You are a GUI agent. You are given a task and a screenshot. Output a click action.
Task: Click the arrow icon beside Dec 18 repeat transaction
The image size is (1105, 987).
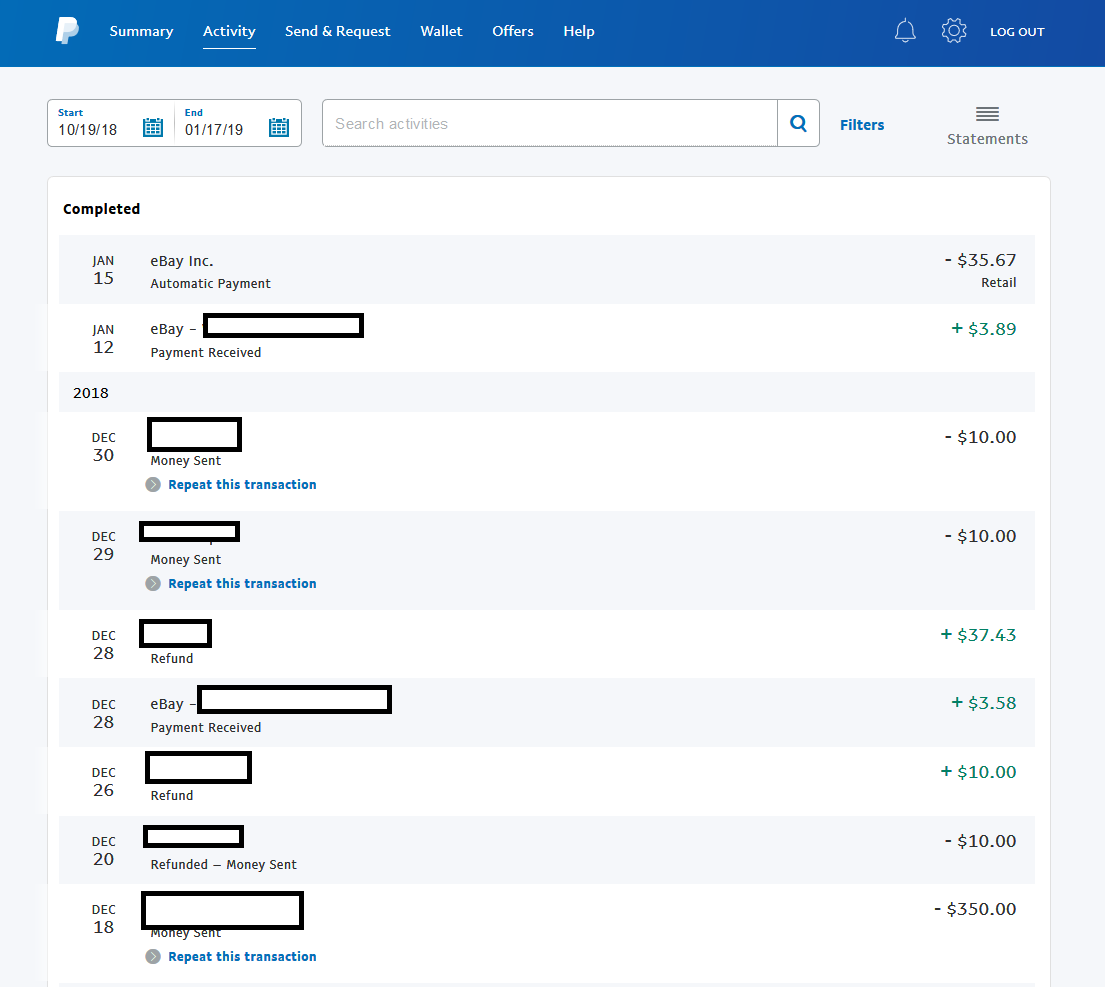point(153,957)
